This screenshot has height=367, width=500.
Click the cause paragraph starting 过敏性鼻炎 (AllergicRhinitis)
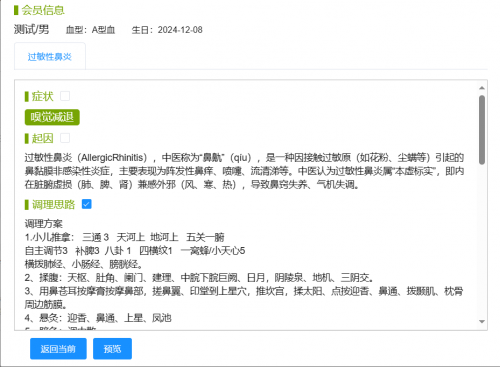pos(244,171)
